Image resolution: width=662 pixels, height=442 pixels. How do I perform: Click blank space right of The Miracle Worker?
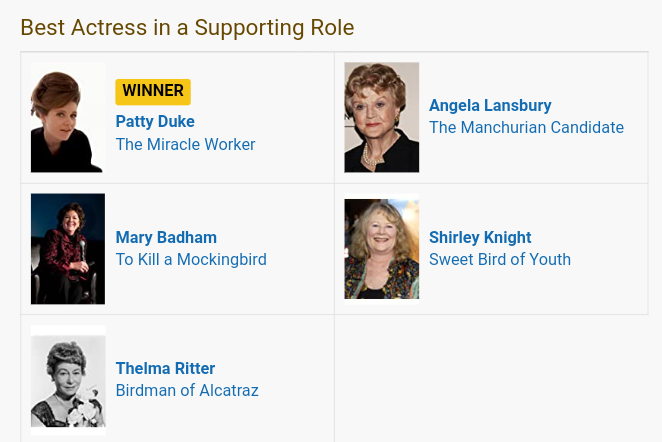click(295, 144)
